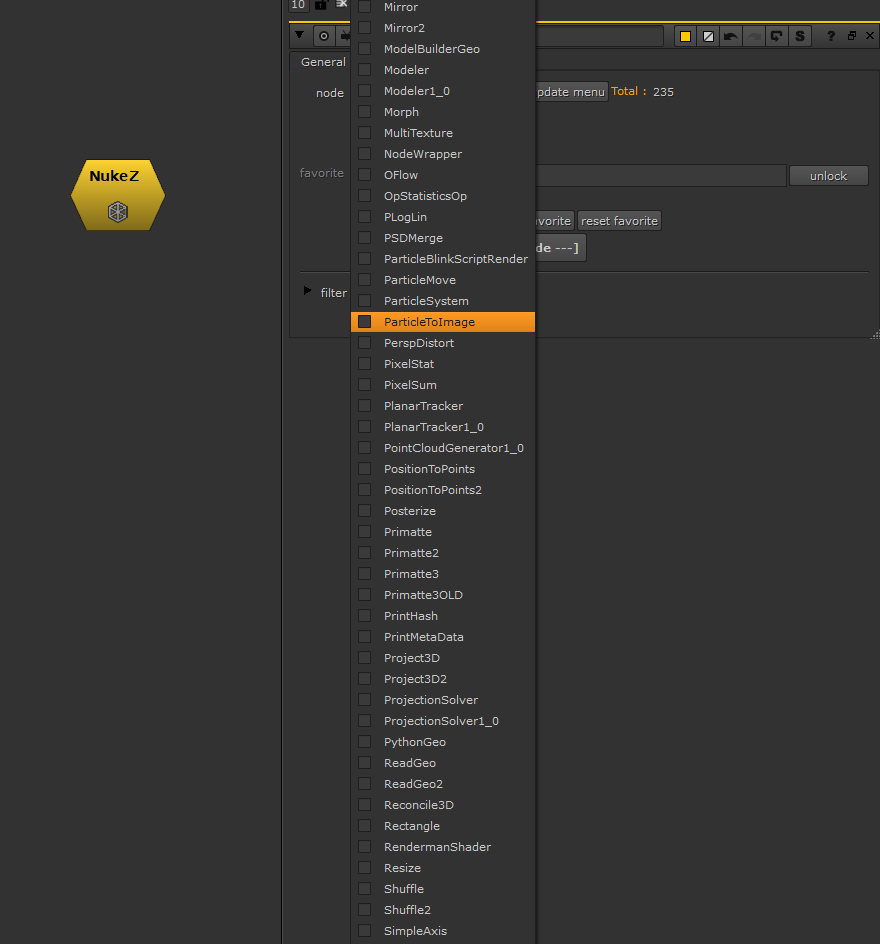The height and width of the screenshot is (944, 880).
Task: Enable the ParticleSystem checkbox
Action: pos(365,300)
